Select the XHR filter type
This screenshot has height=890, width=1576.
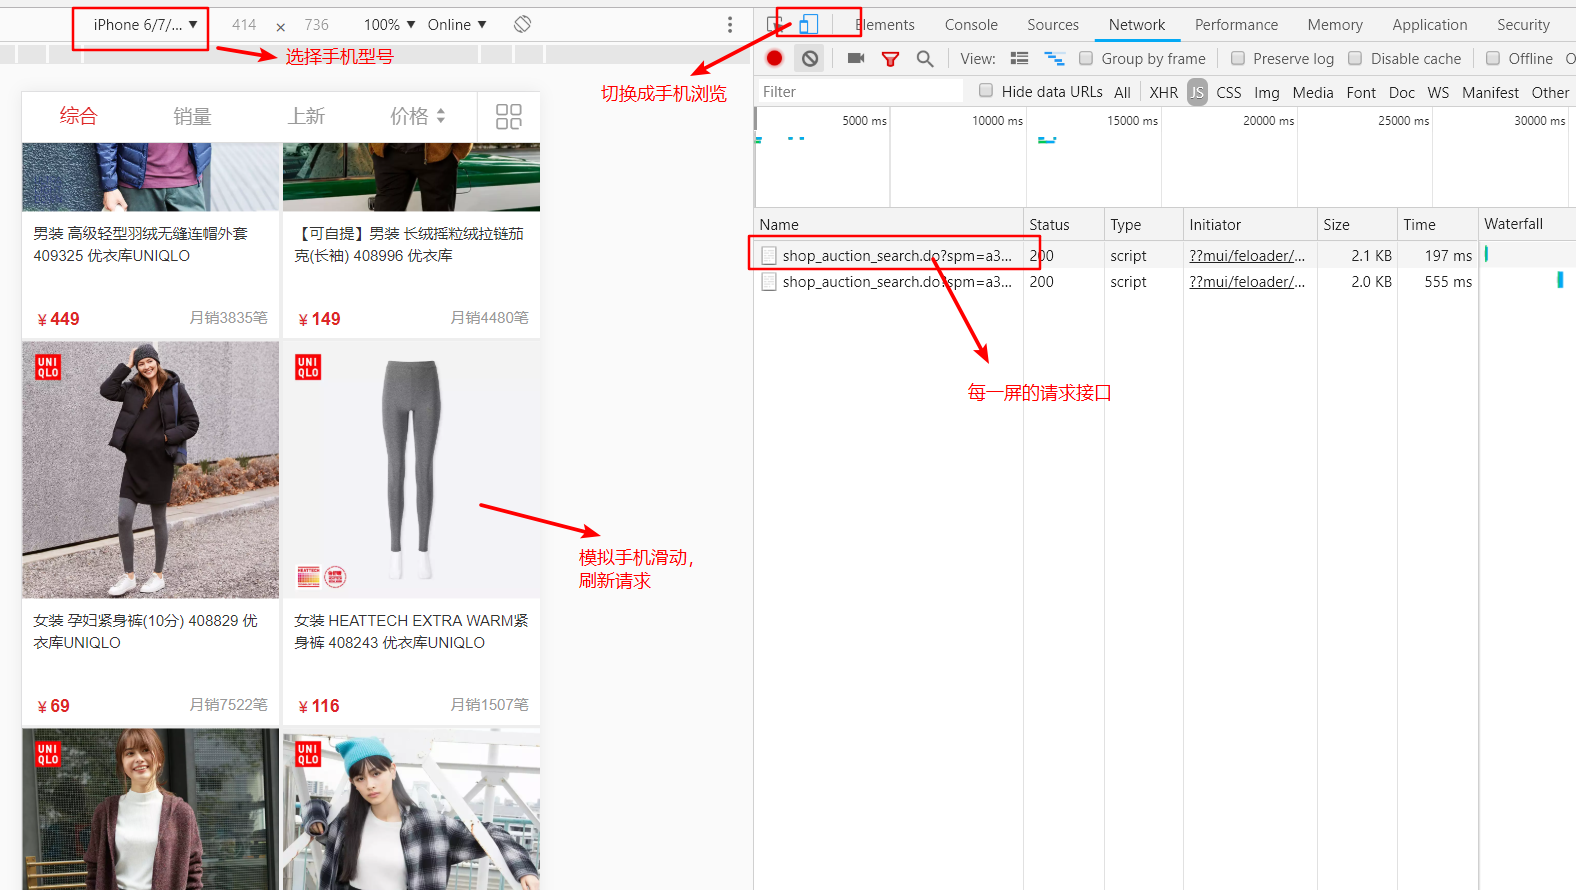click(1163, 92)
